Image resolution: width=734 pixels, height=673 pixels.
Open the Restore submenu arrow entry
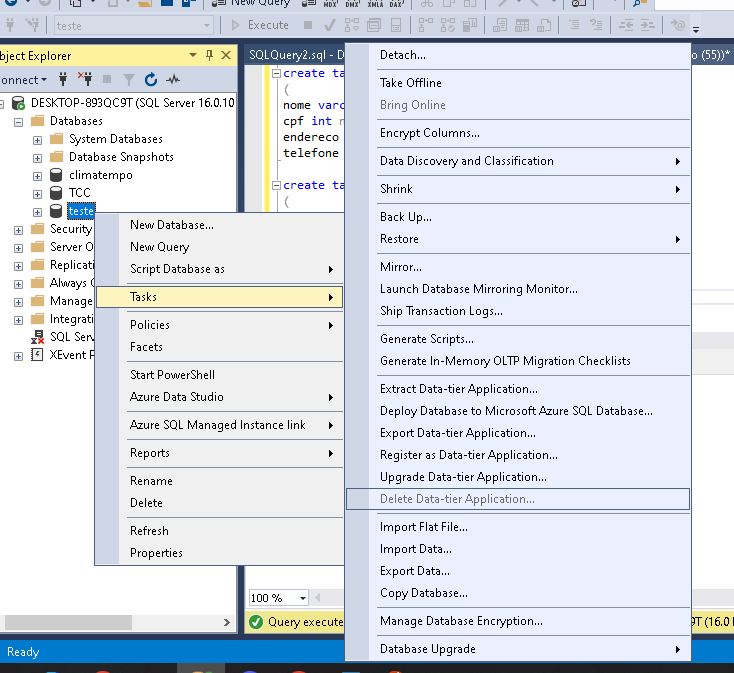(518, 239)
